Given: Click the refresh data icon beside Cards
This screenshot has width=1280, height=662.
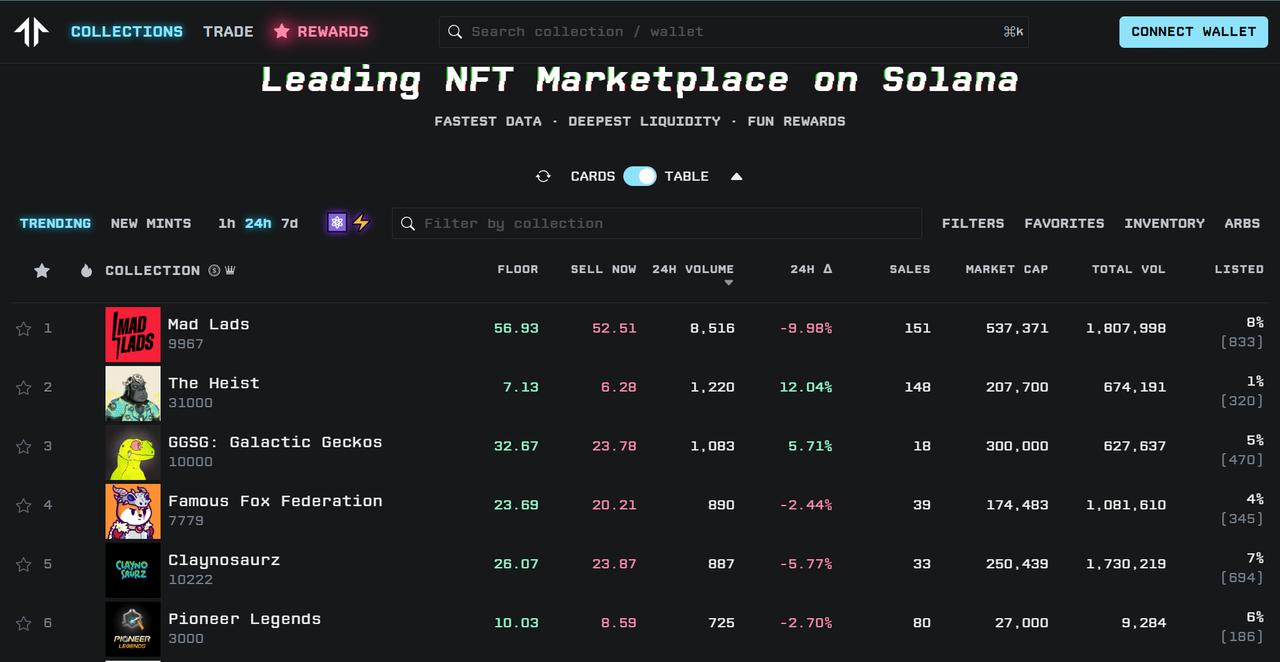Looking at the screenshot, I should pyautogui.click(x=543, y=176).
